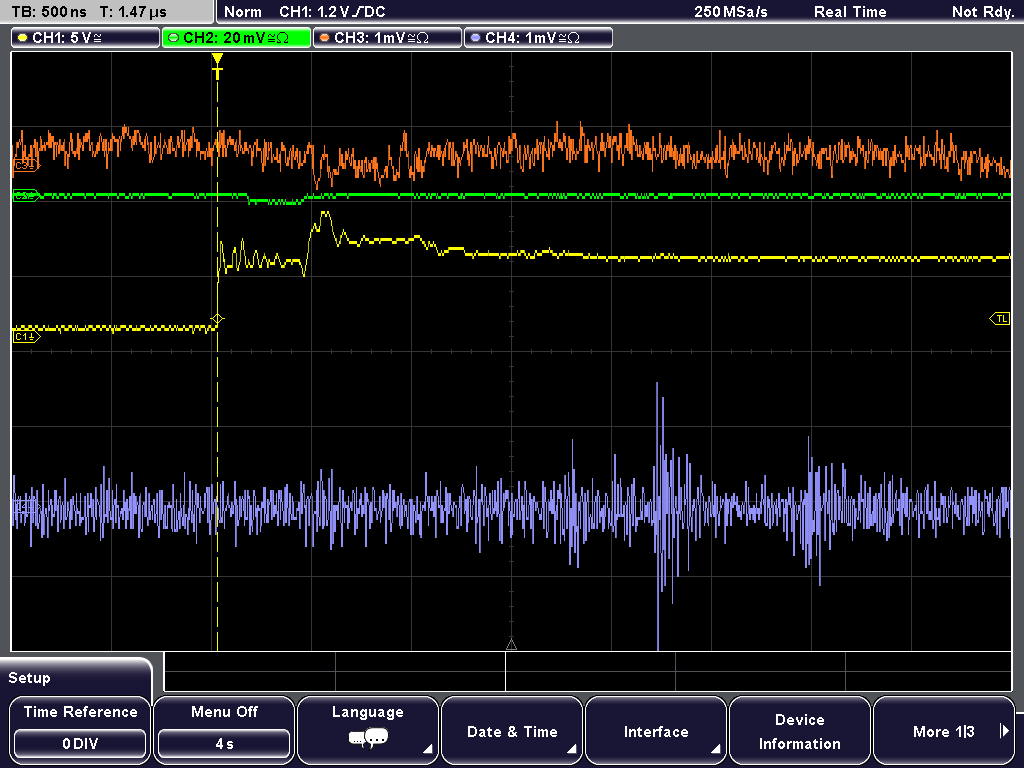
Task: Click the speech bubble language icon
Action: 368,739
